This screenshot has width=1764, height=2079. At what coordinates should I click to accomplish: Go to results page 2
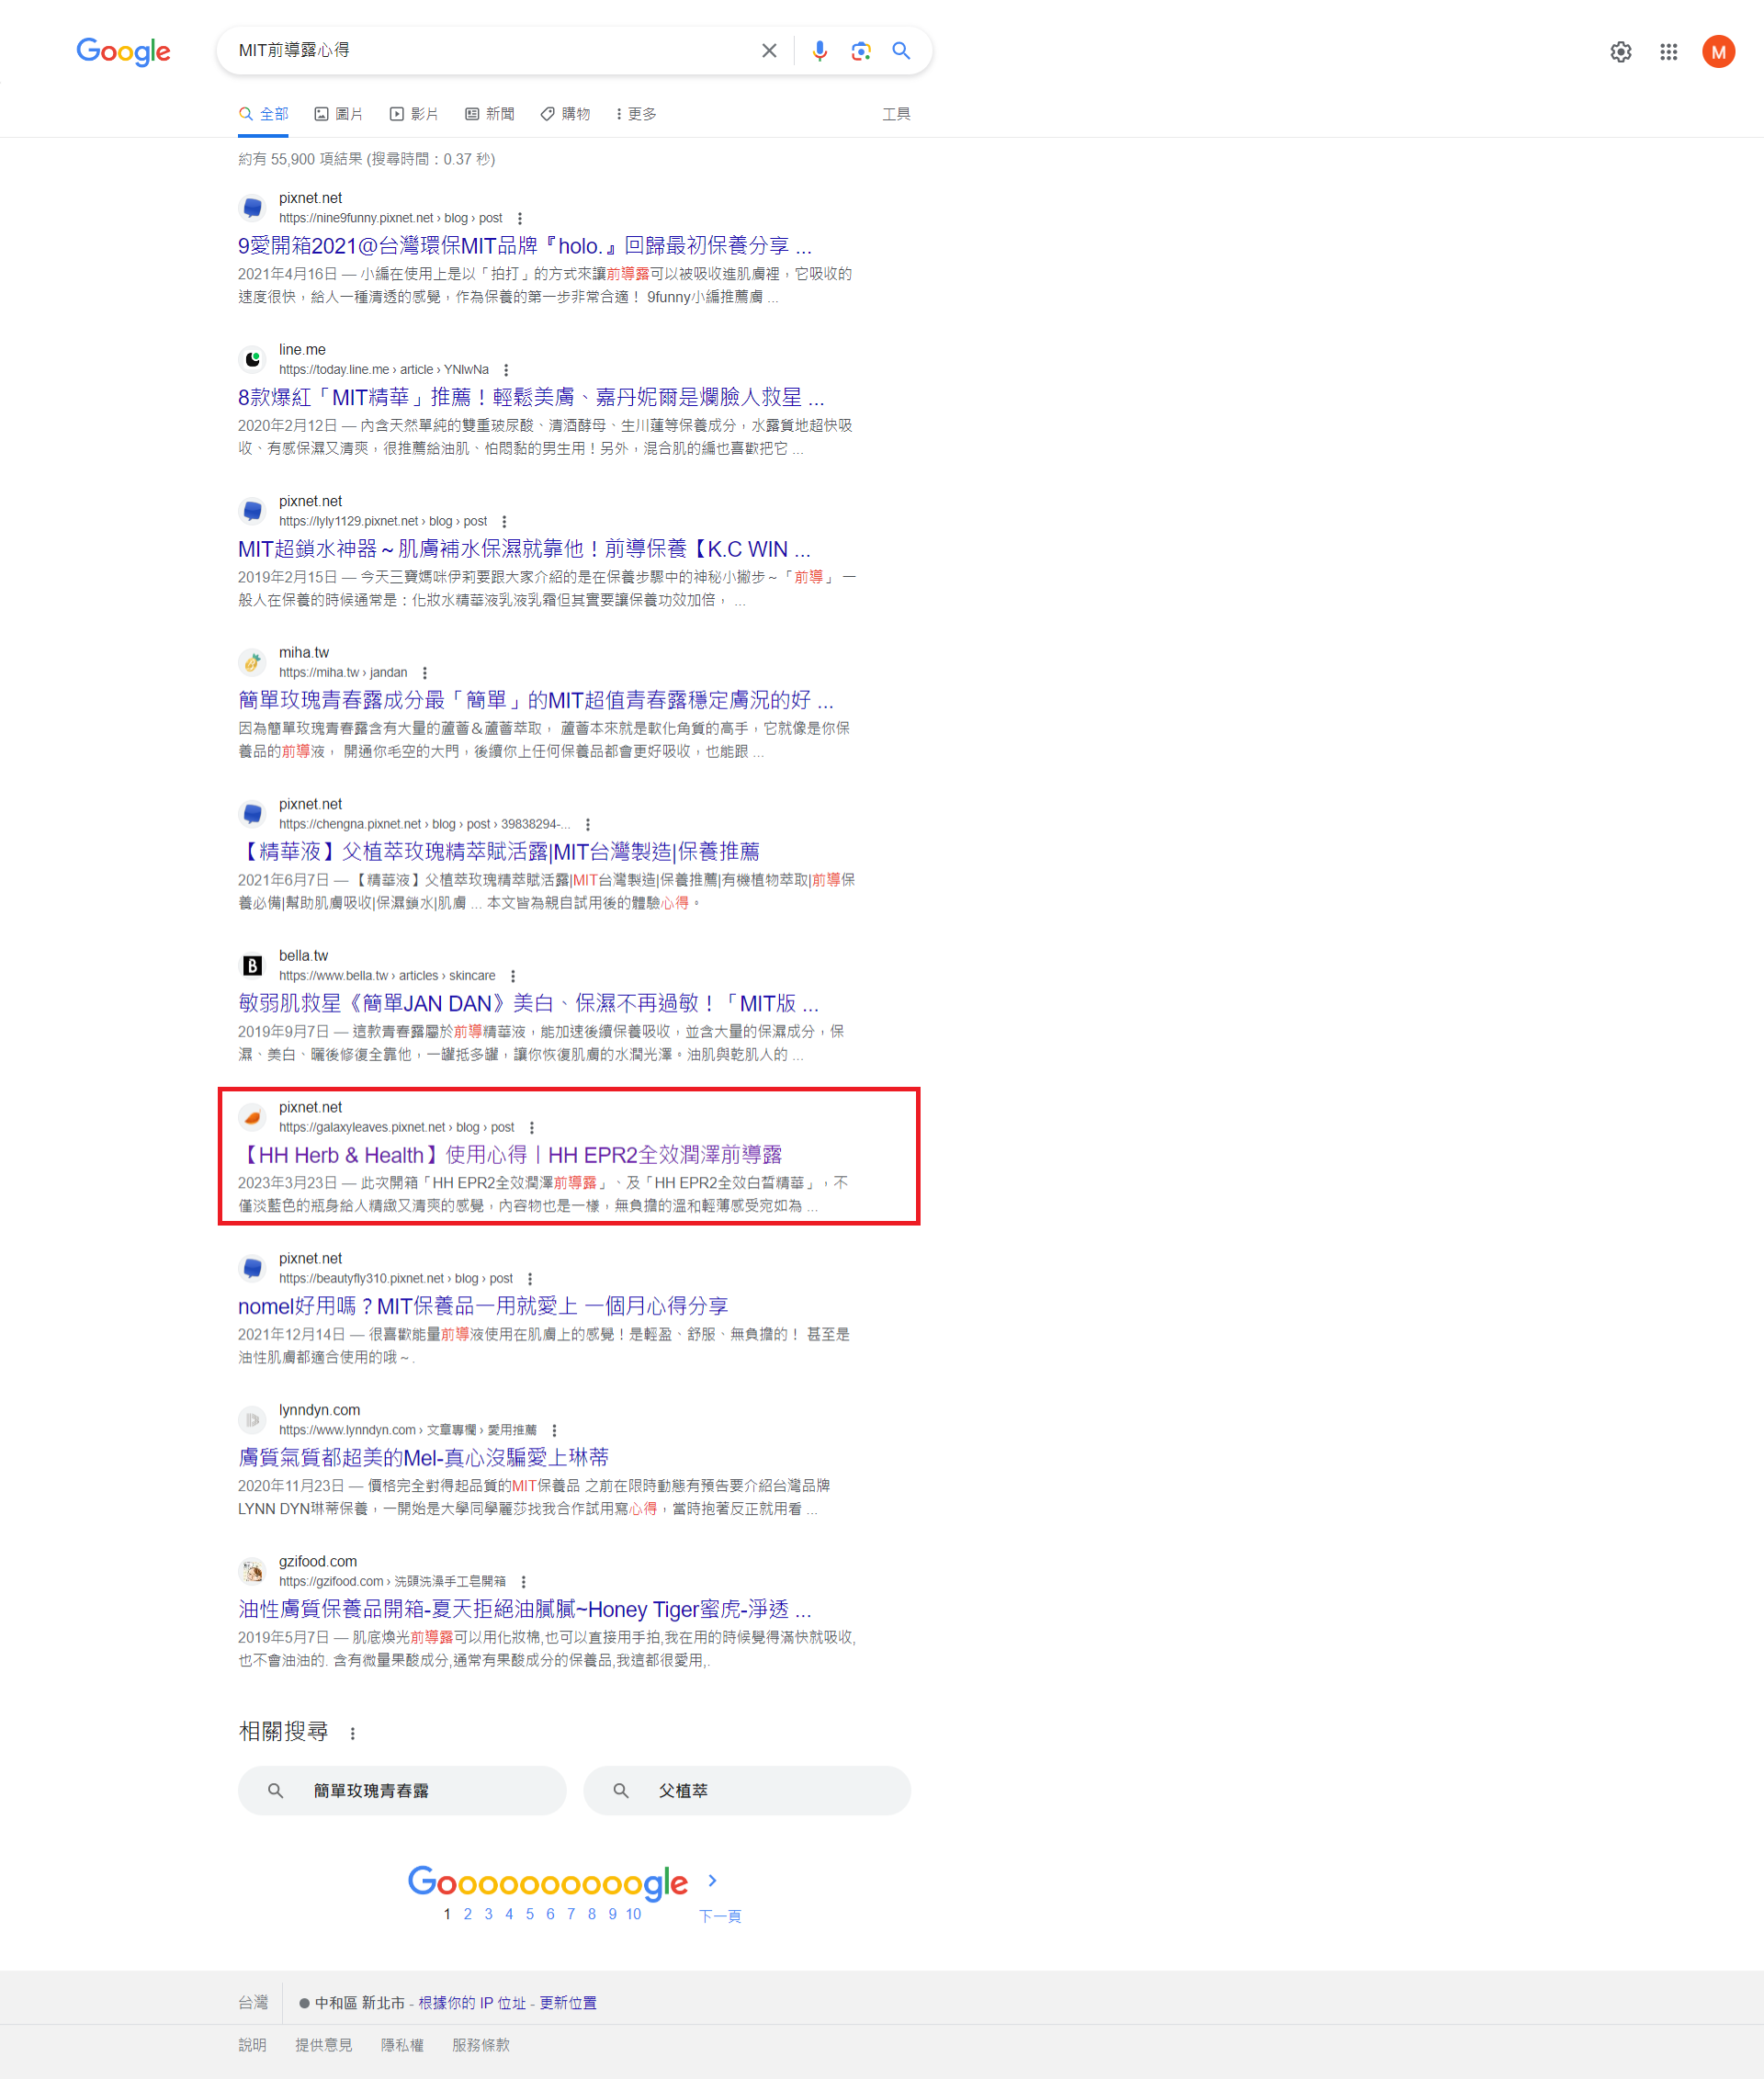tap(467, 1914)
